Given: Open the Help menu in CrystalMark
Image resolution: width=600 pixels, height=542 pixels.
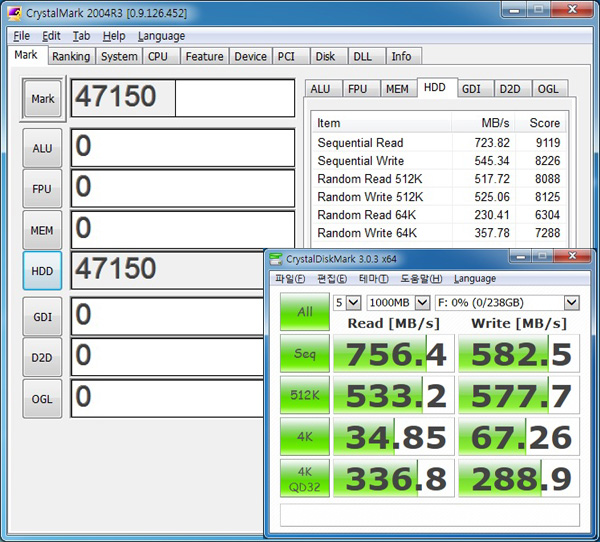Looking at the screenshot, I should tap(114, 36).
